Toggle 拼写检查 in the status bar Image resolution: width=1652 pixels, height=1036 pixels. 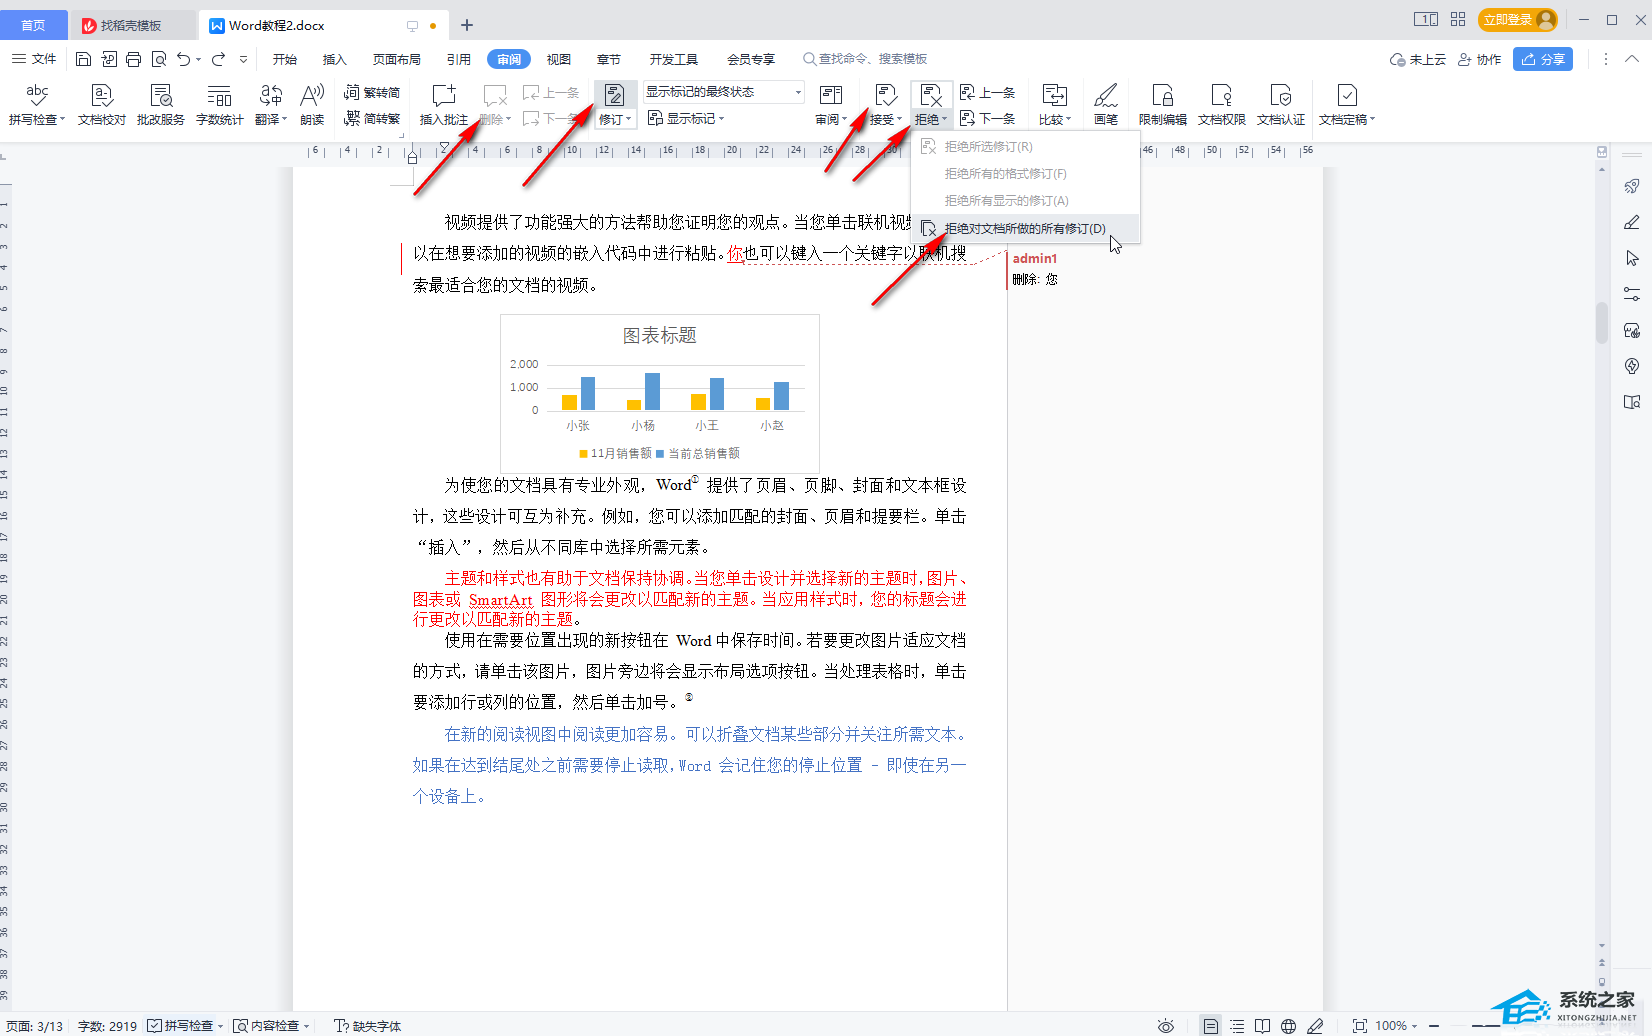(x=181, y=1026)
